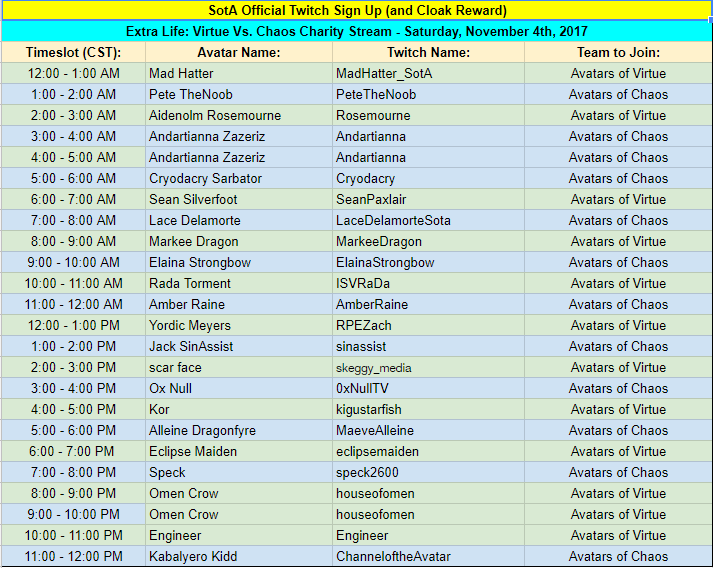This screenshot has height=568, width=713.
Task: Select the 'Speck' avatar cell
Action: [239, 472]
